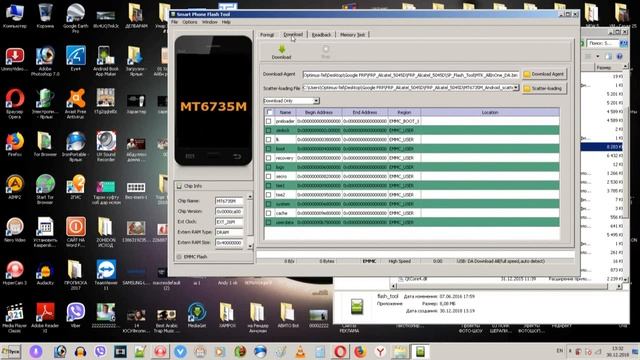This screenshot has width=640, height=360.
Task: Toggle the preloader partition checkbox
Action: tap(268, 121)
